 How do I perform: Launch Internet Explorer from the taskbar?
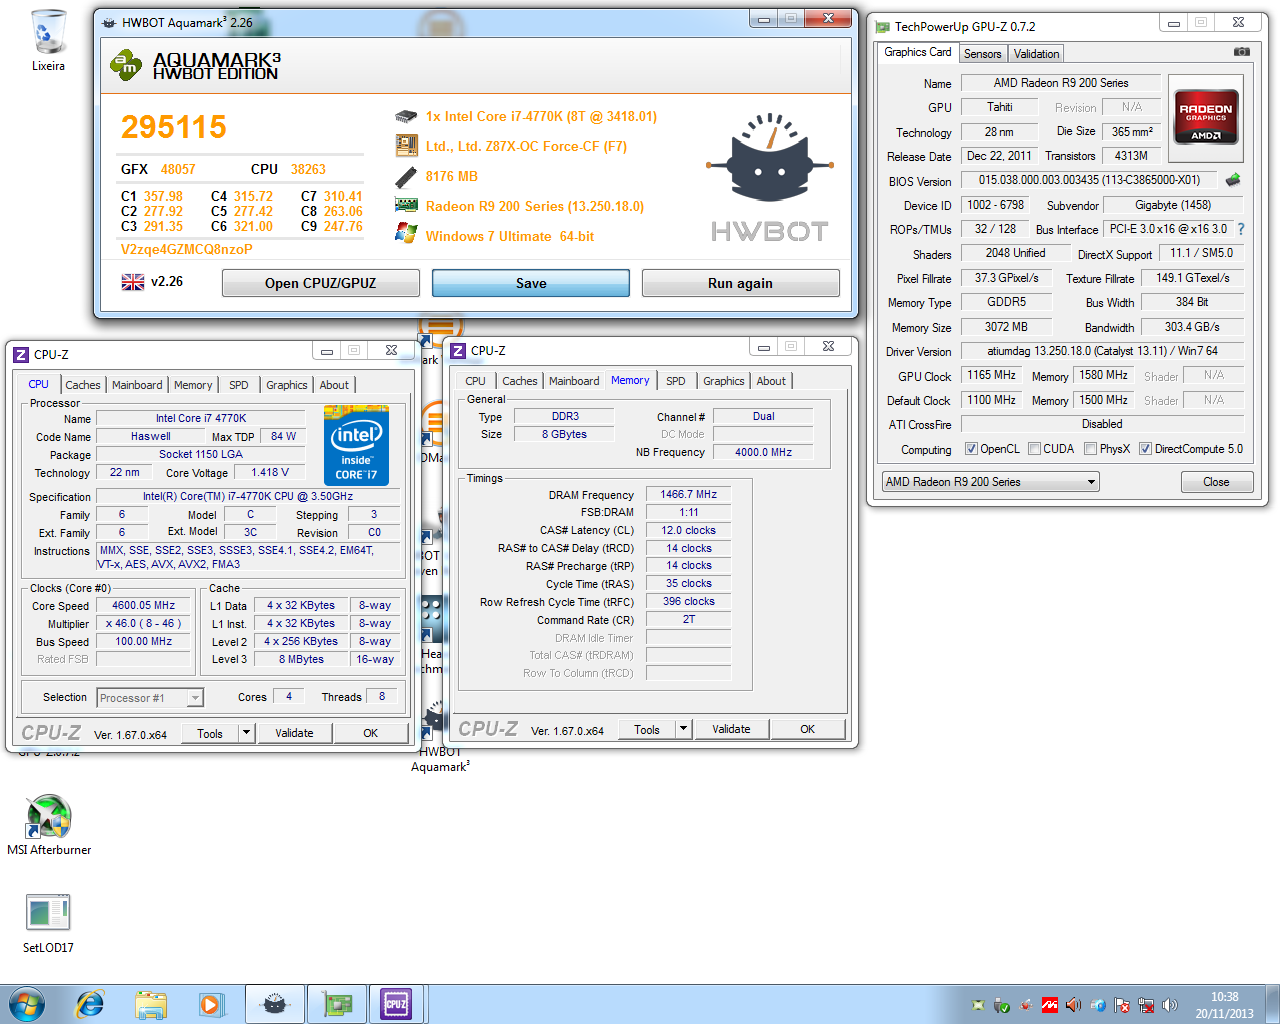pos(90,1004)
